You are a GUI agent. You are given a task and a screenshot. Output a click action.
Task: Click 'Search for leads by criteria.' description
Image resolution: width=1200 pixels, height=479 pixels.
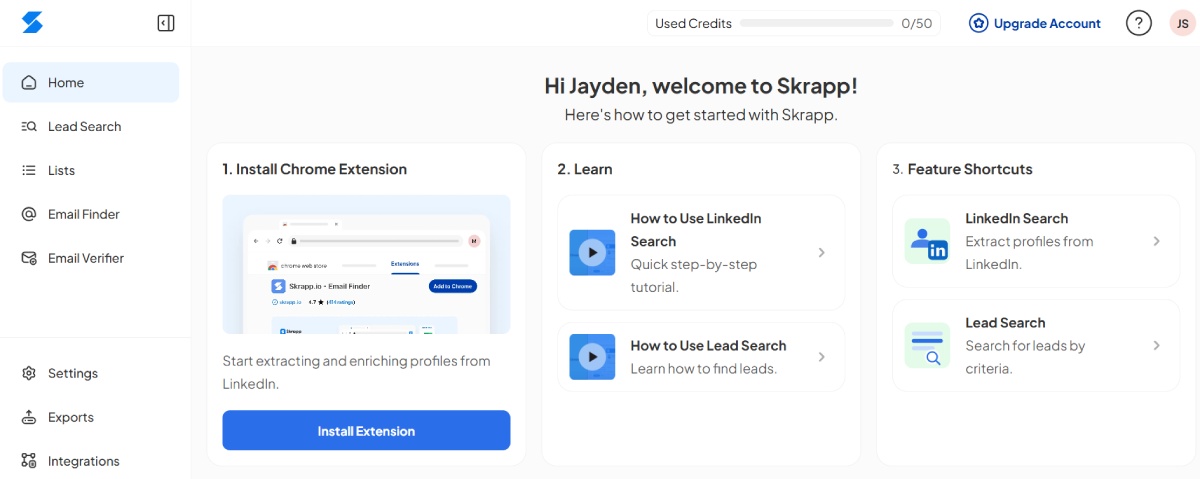(x=1025, y=357)
